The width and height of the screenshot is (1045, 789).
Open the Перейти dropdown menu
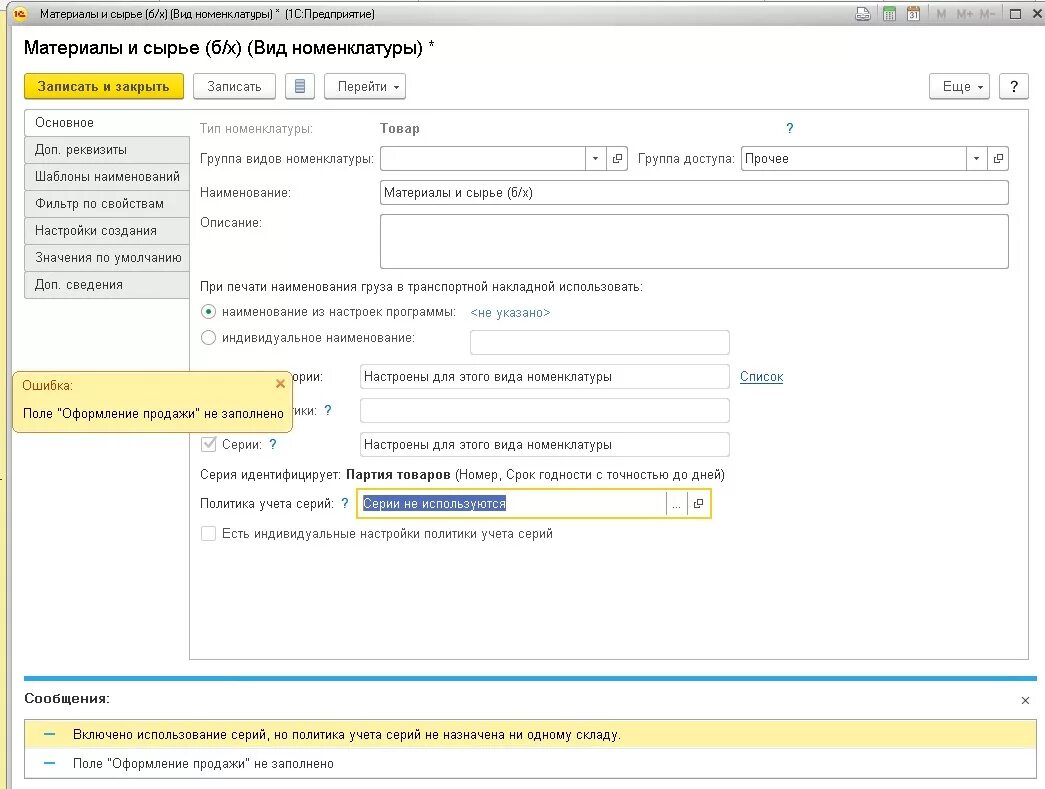click(x=365, y=87)
